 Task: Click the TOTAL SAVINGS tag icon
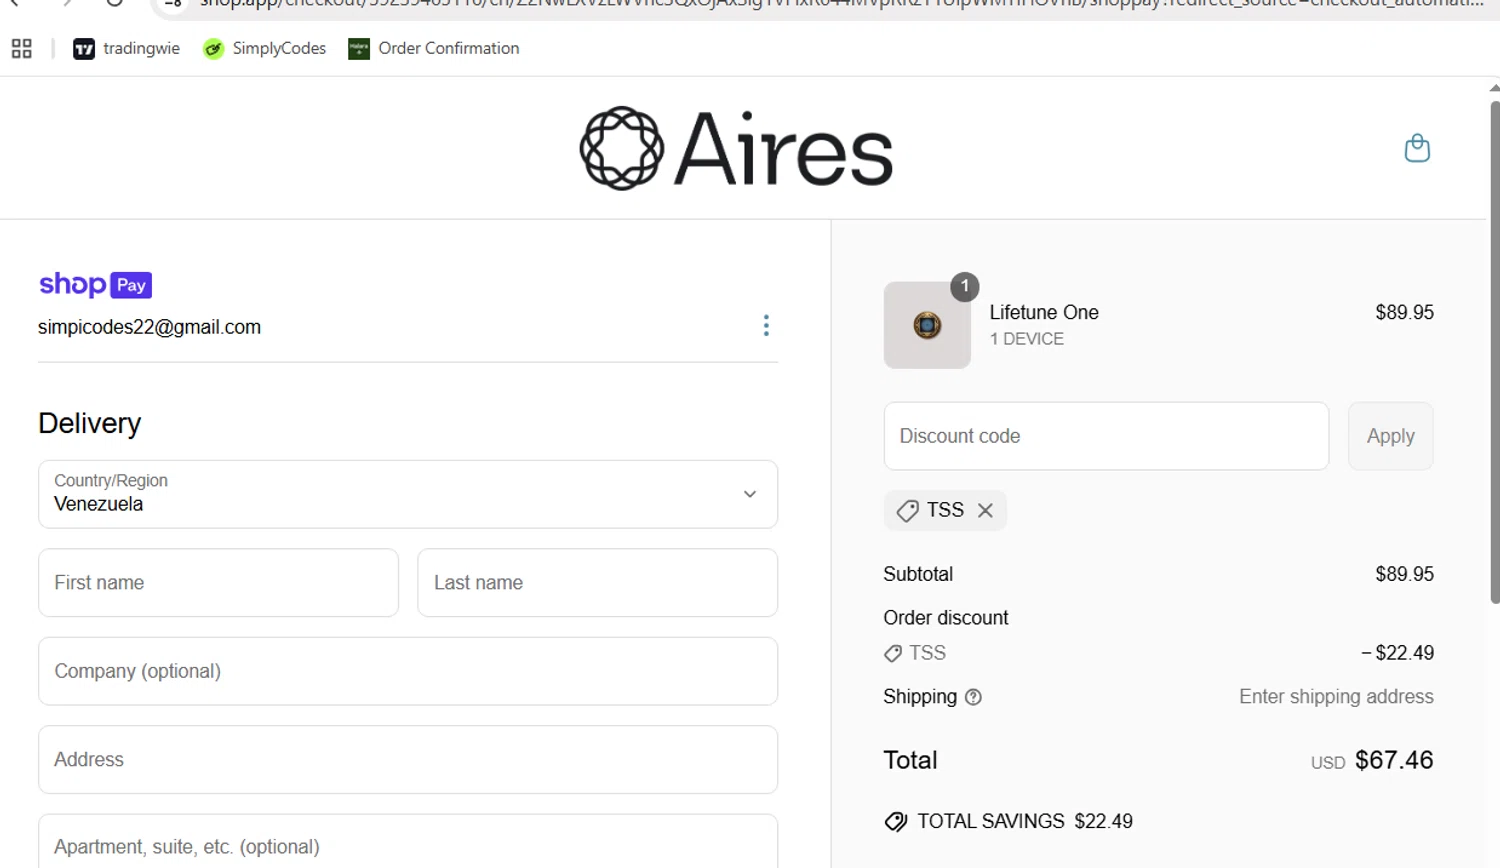896,822
